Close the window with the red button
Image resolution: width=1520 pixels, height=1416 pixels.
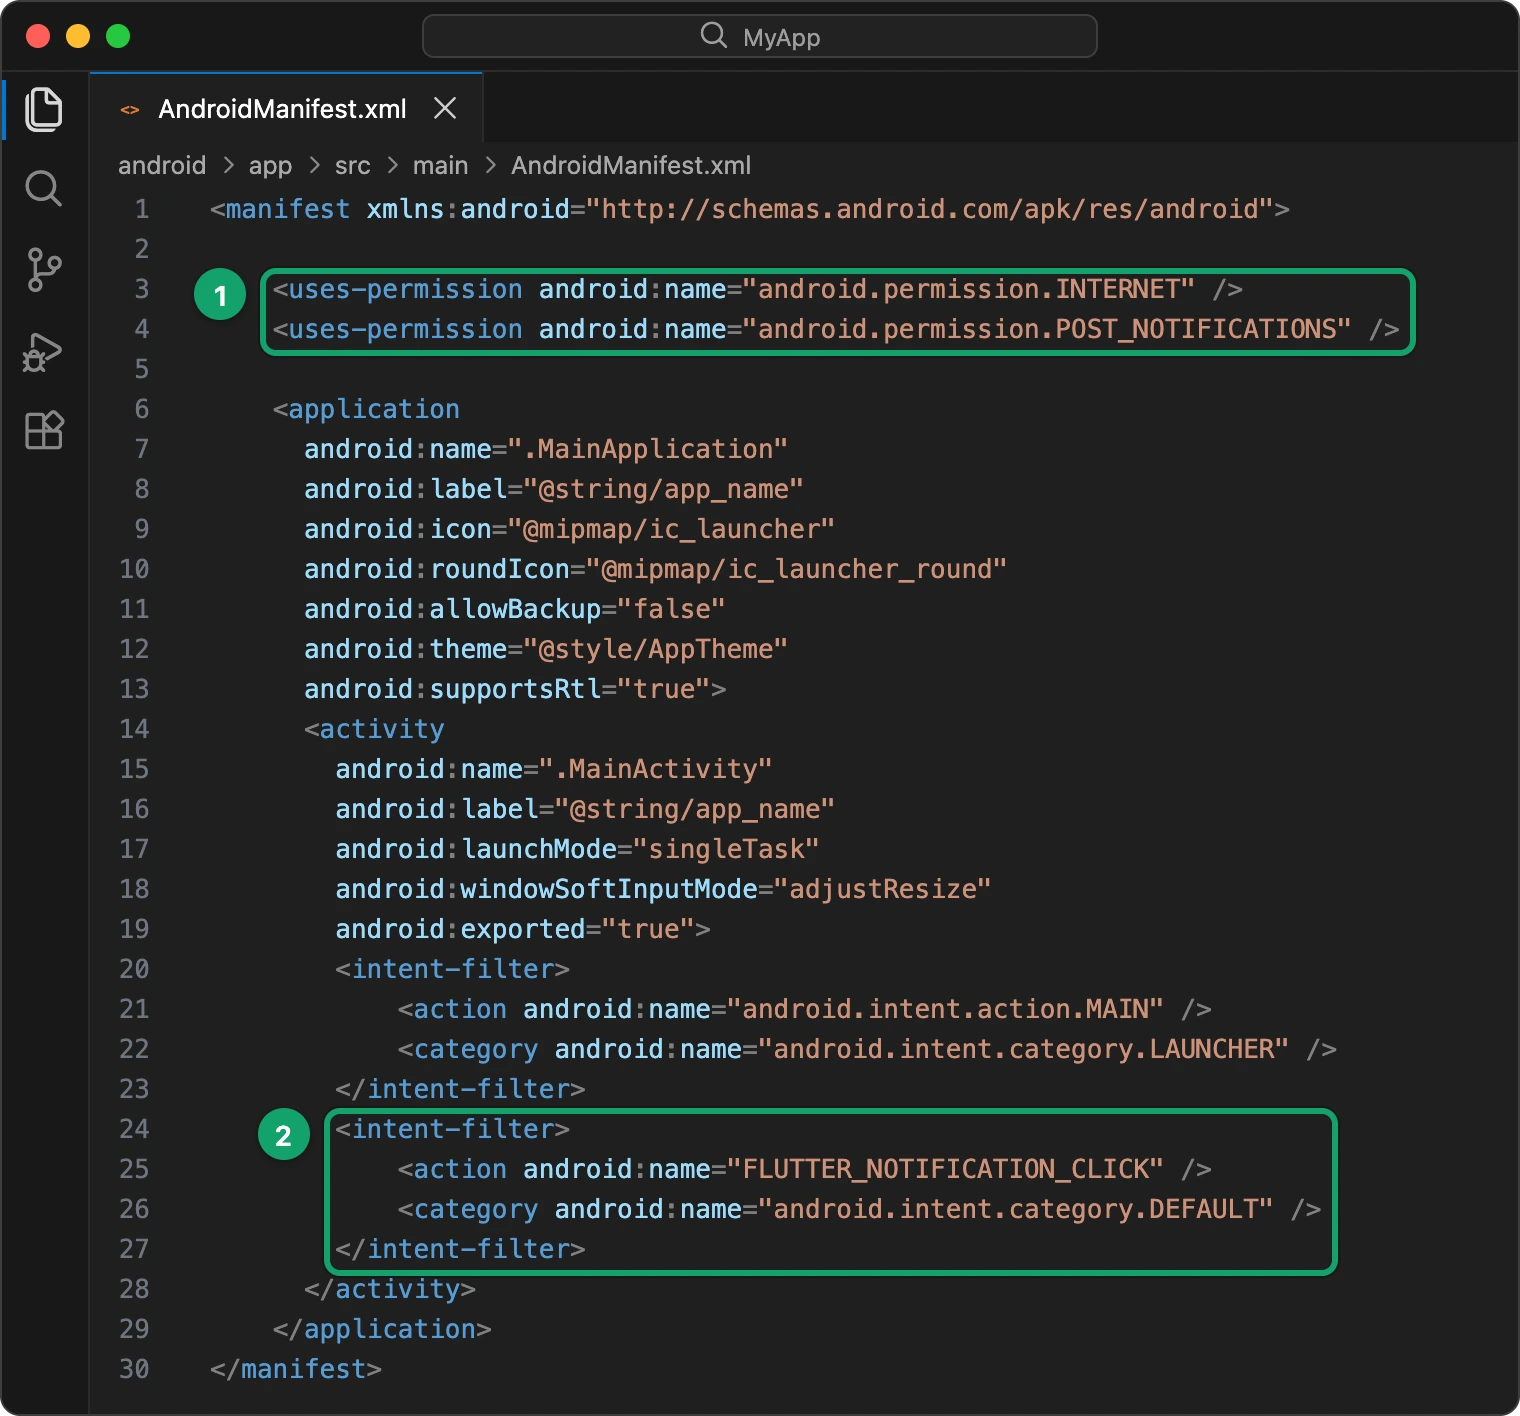pos(38,36)
